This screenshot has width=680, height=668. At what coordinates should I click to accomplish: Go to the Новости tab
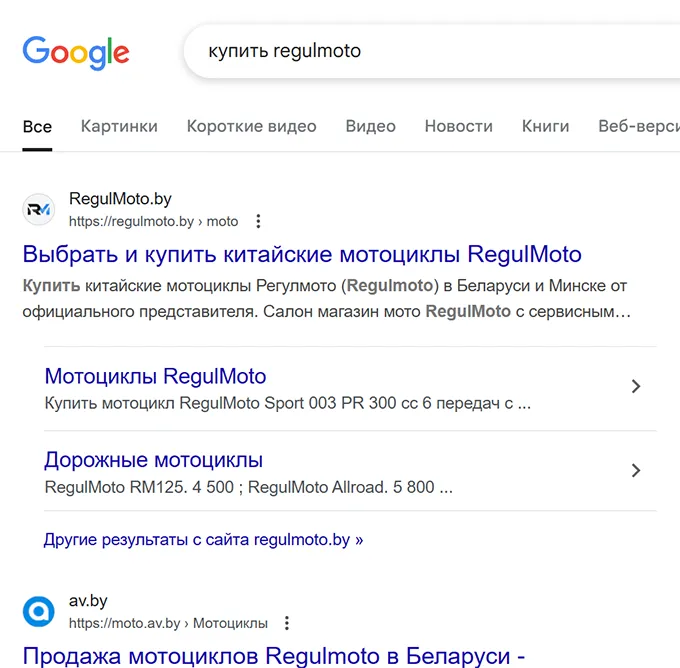point(458,126)
